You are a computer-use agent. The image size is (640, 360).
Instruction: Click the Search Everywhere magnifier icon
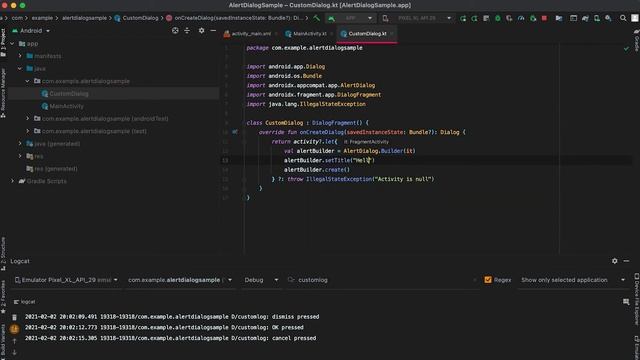point(623,18)
